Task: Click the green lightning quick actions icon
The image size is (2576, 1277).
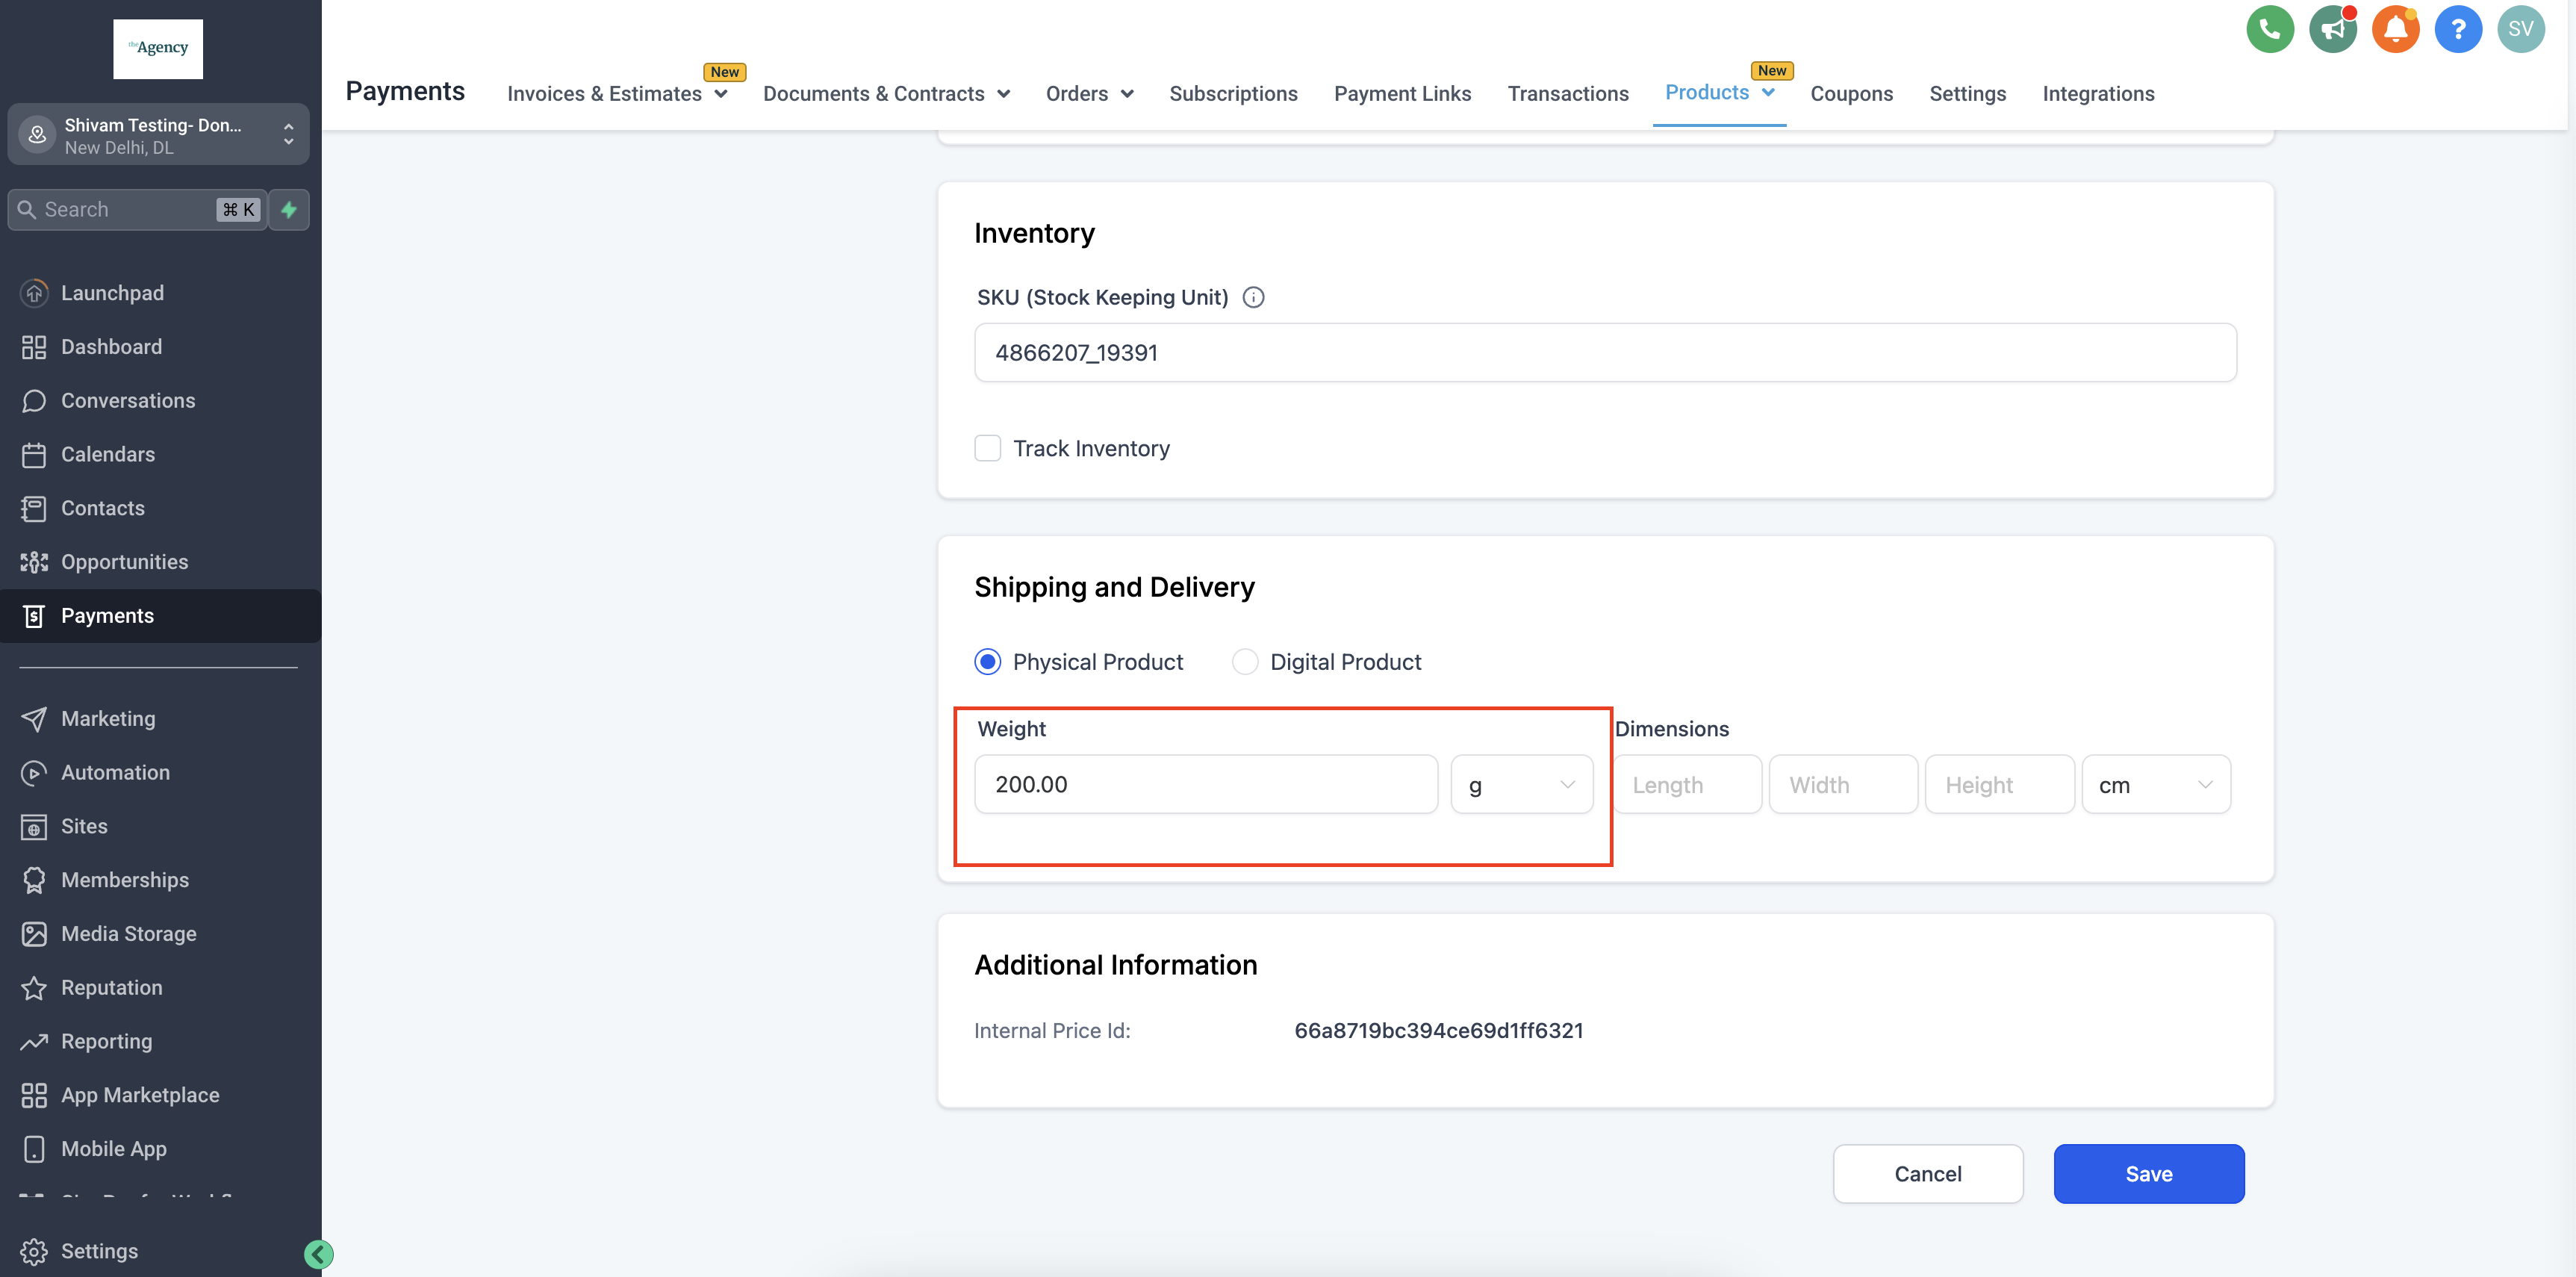Action: [x=289, y=210]
